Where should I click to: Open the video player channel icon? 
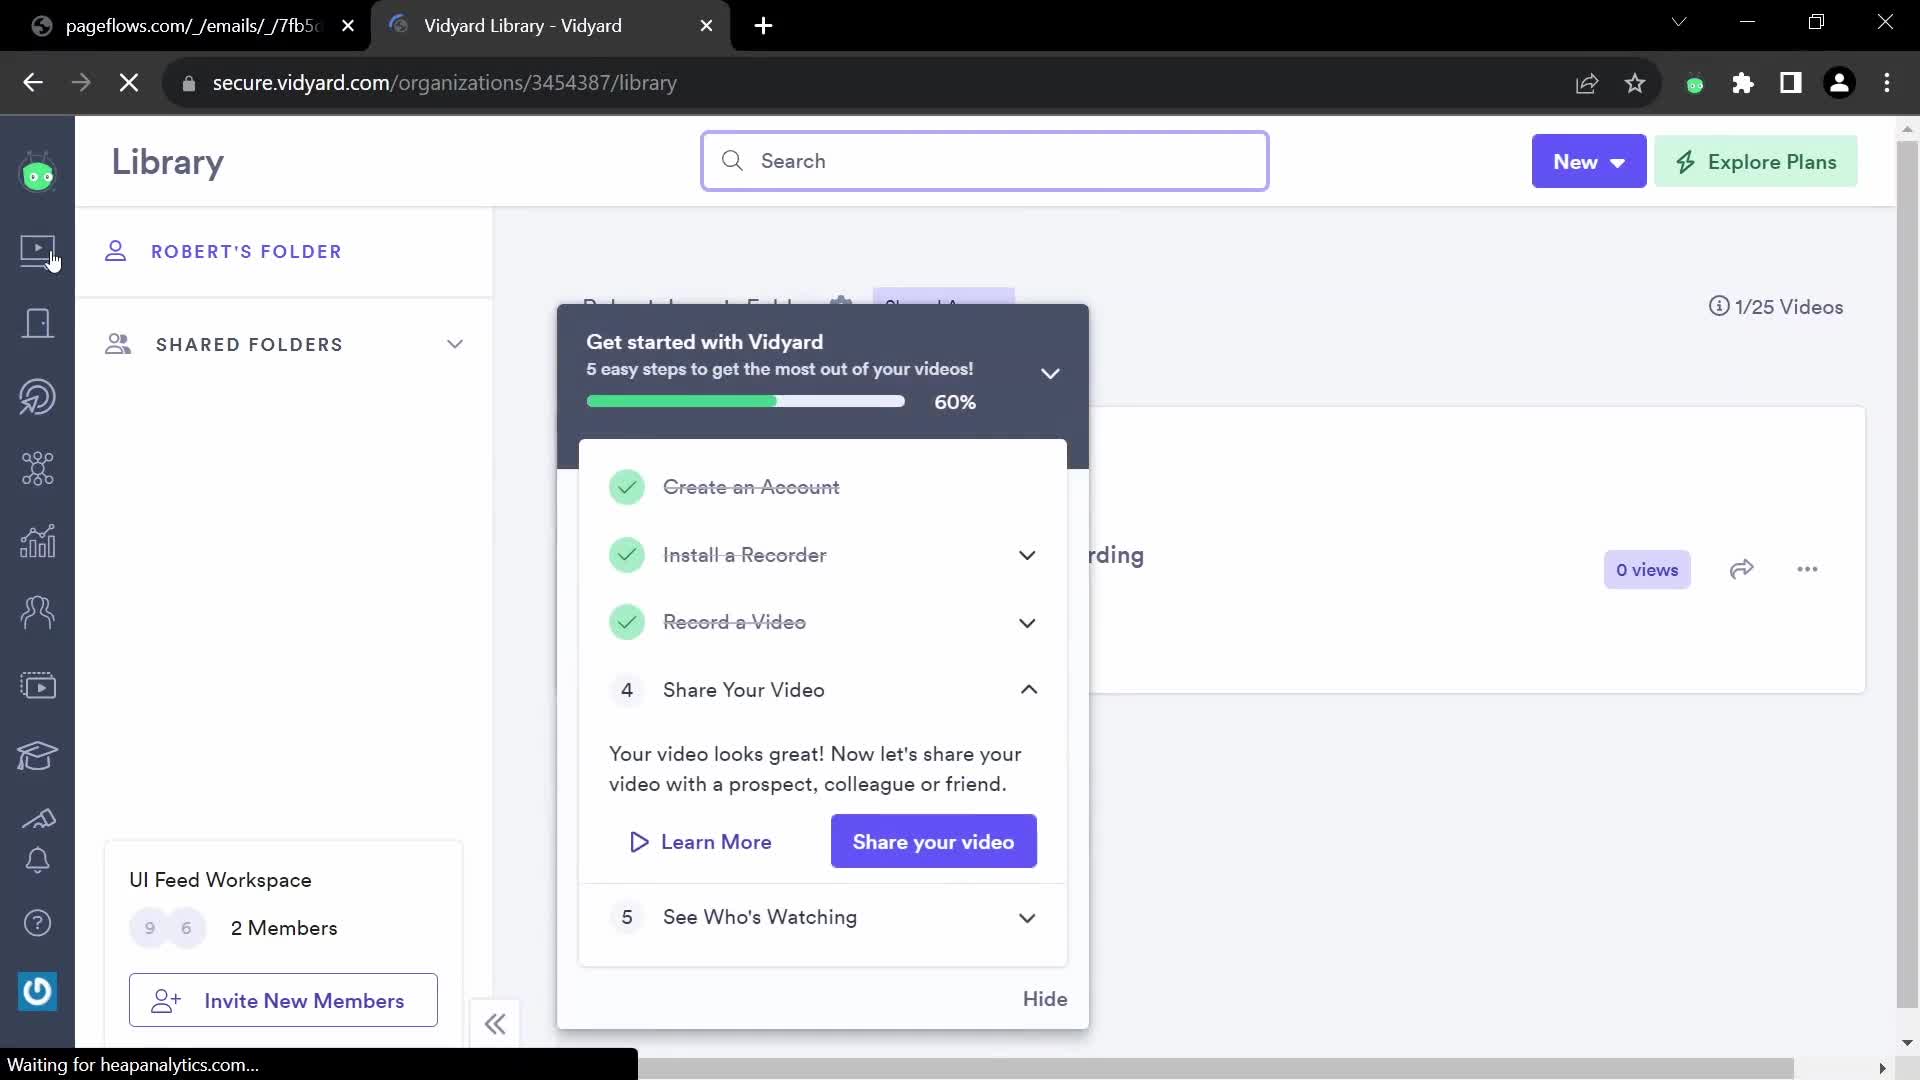pyautogui.click(x=38, y=686)
